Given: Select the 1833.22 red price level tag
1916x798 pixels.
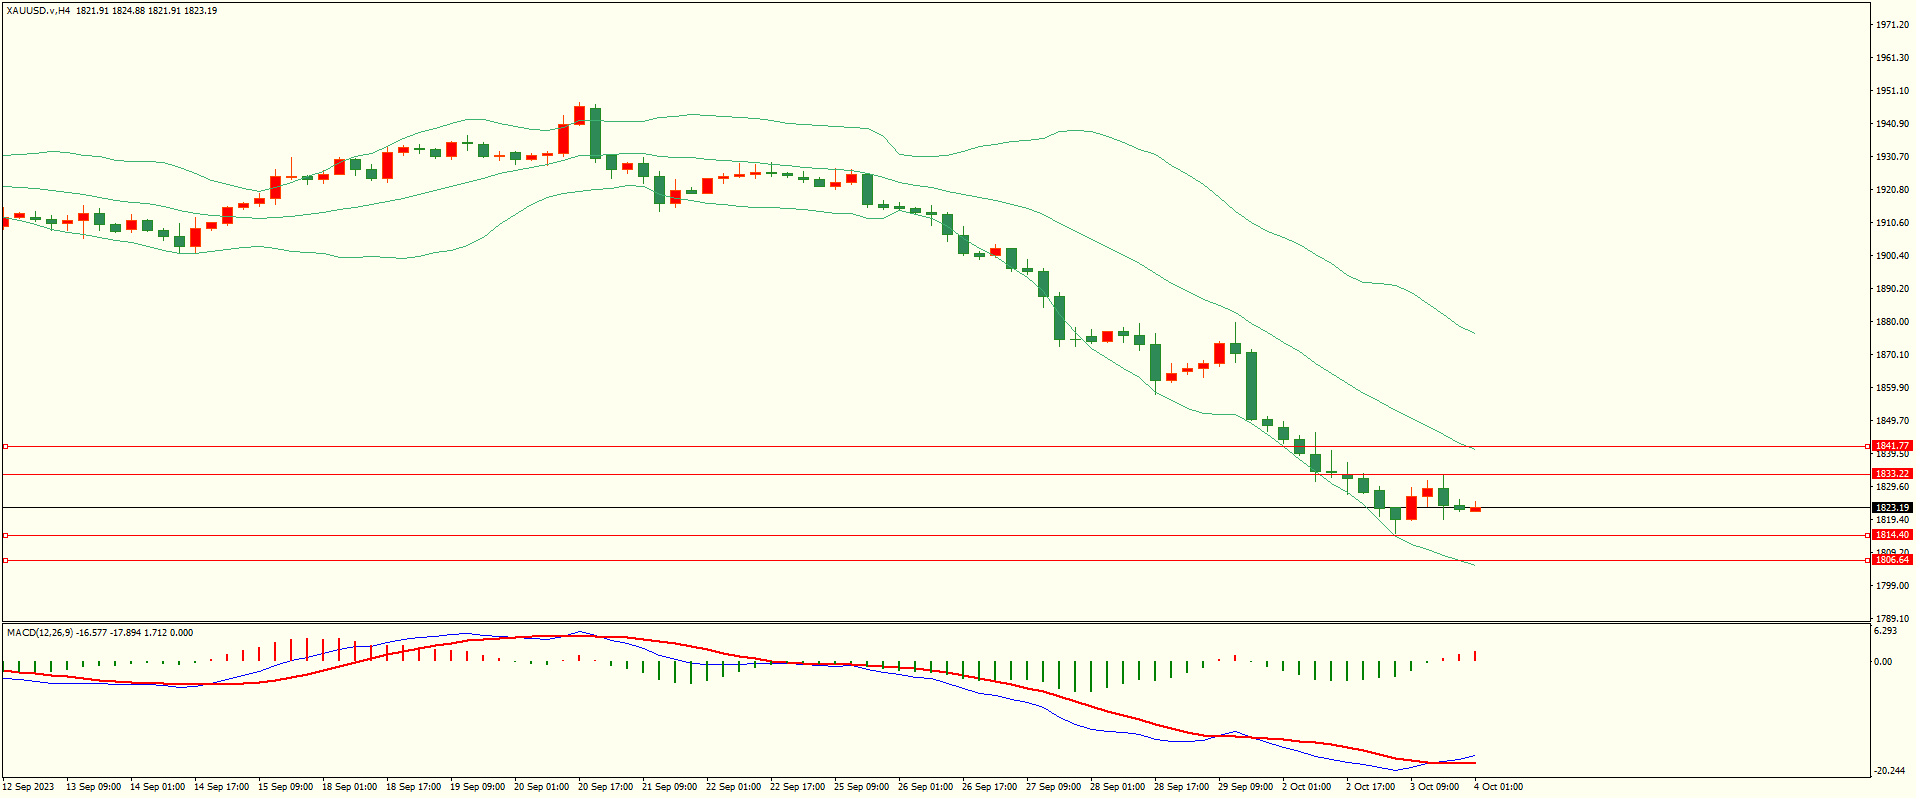Looking at the screenshot, I should point(1892,474).
